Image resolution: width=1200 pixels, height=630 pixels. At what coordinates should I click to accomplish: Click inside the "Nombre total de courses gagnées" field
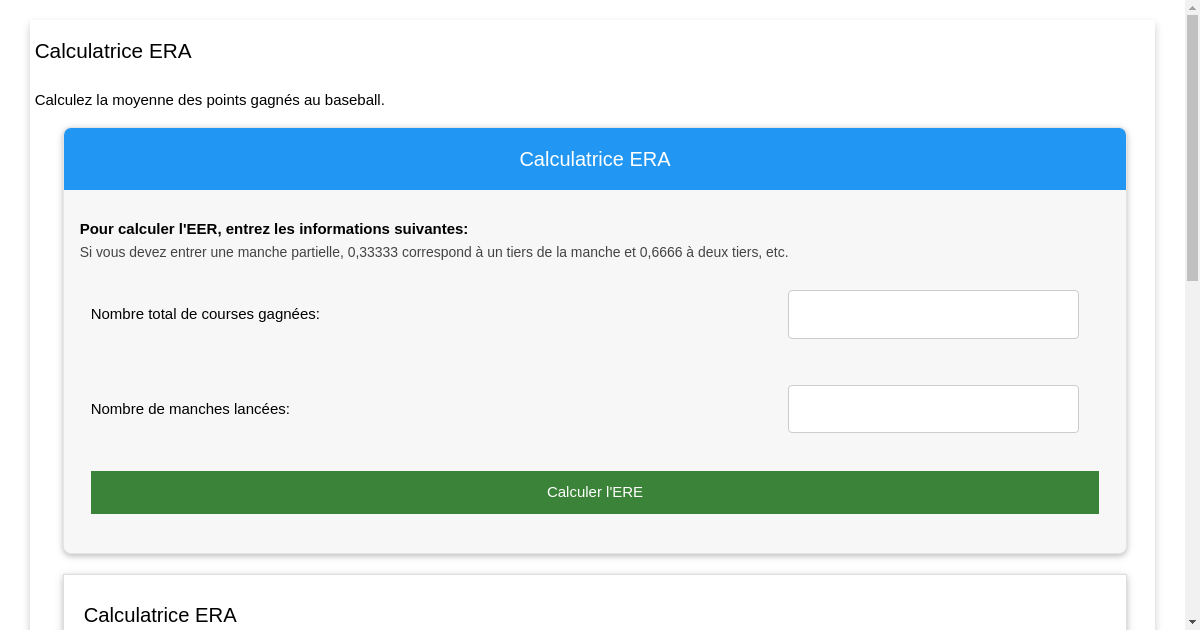click(x=932, y=314)
